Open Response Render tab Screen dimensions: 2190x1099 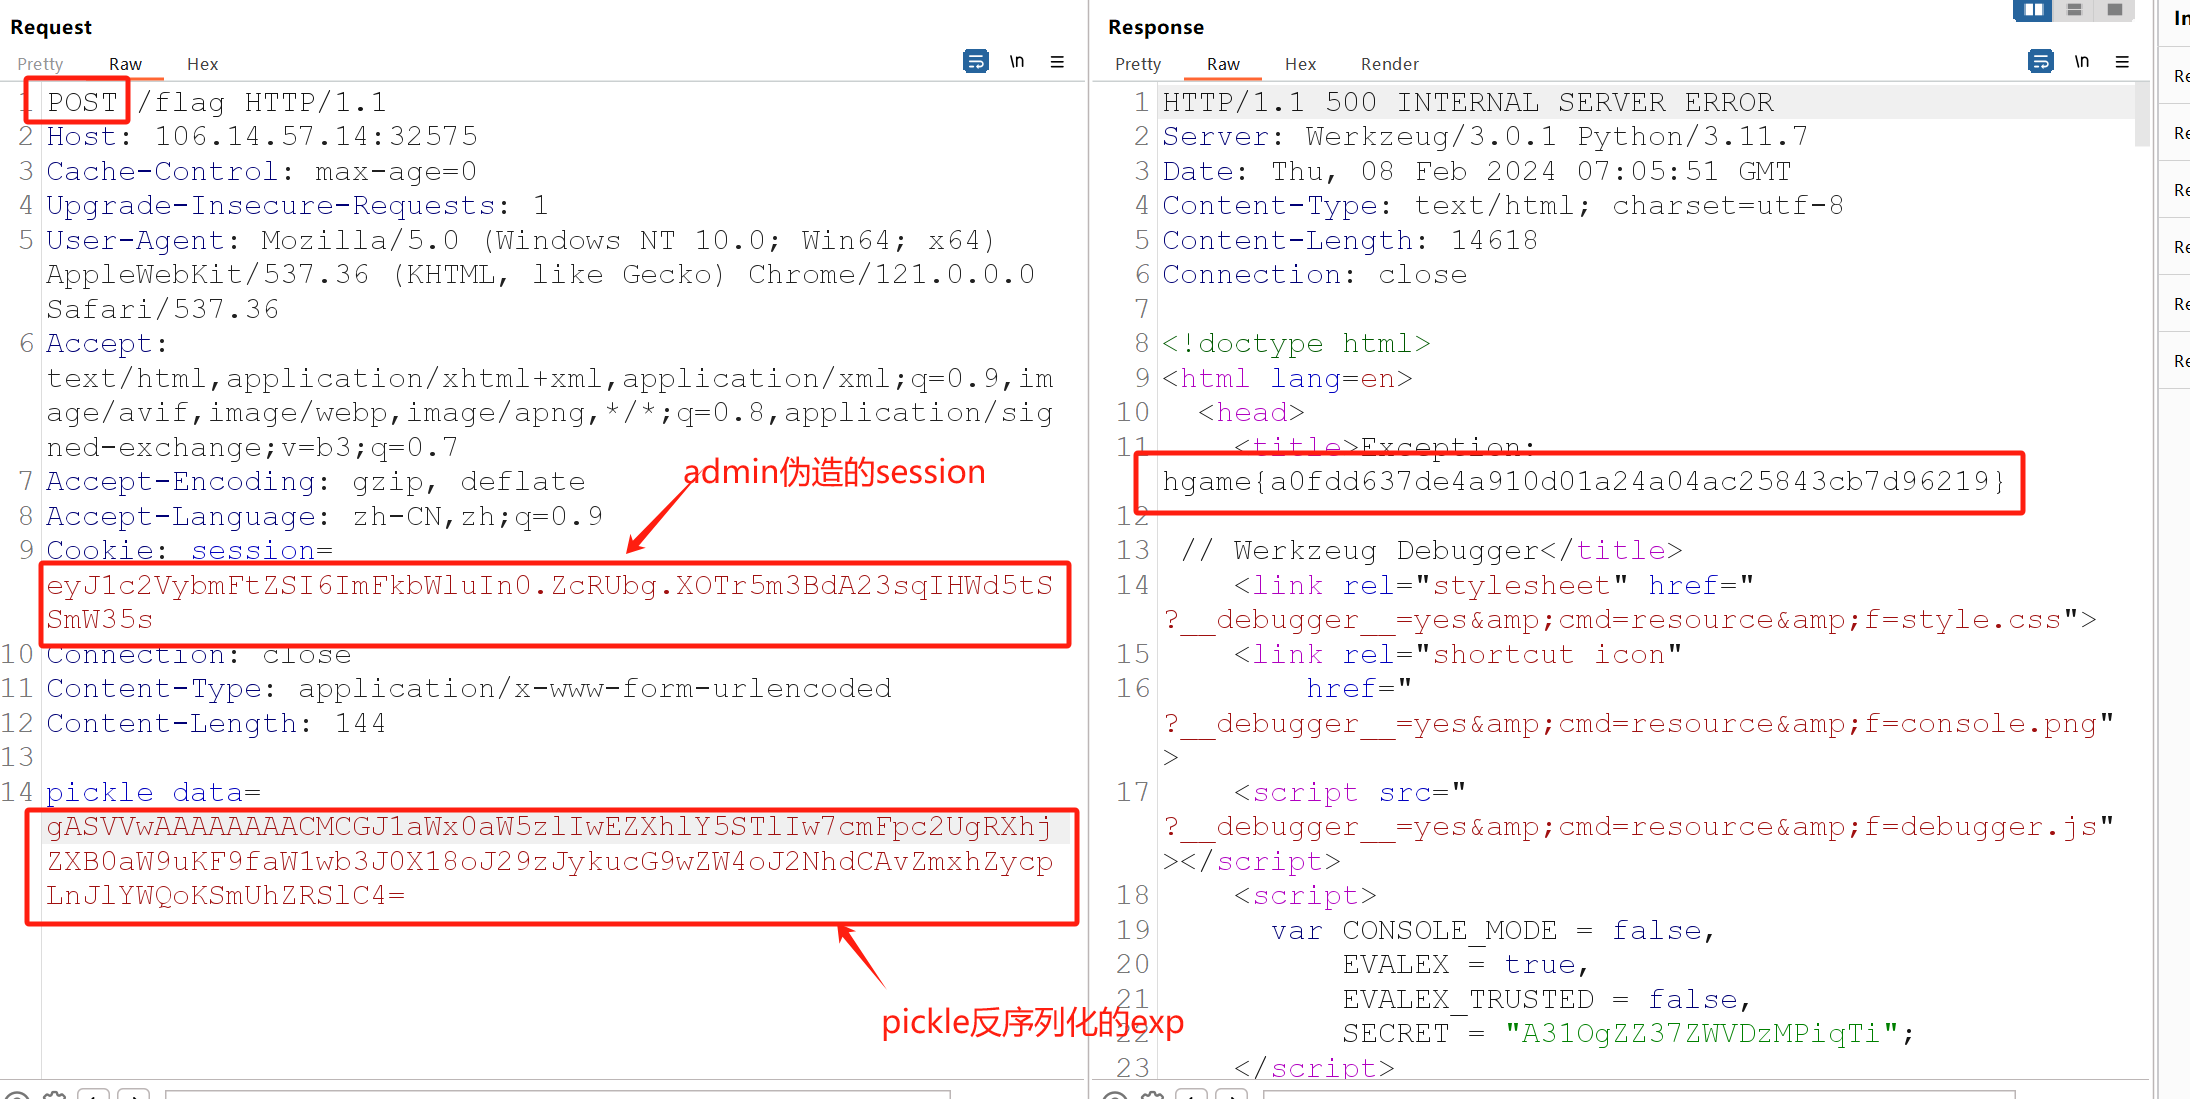1389,64
